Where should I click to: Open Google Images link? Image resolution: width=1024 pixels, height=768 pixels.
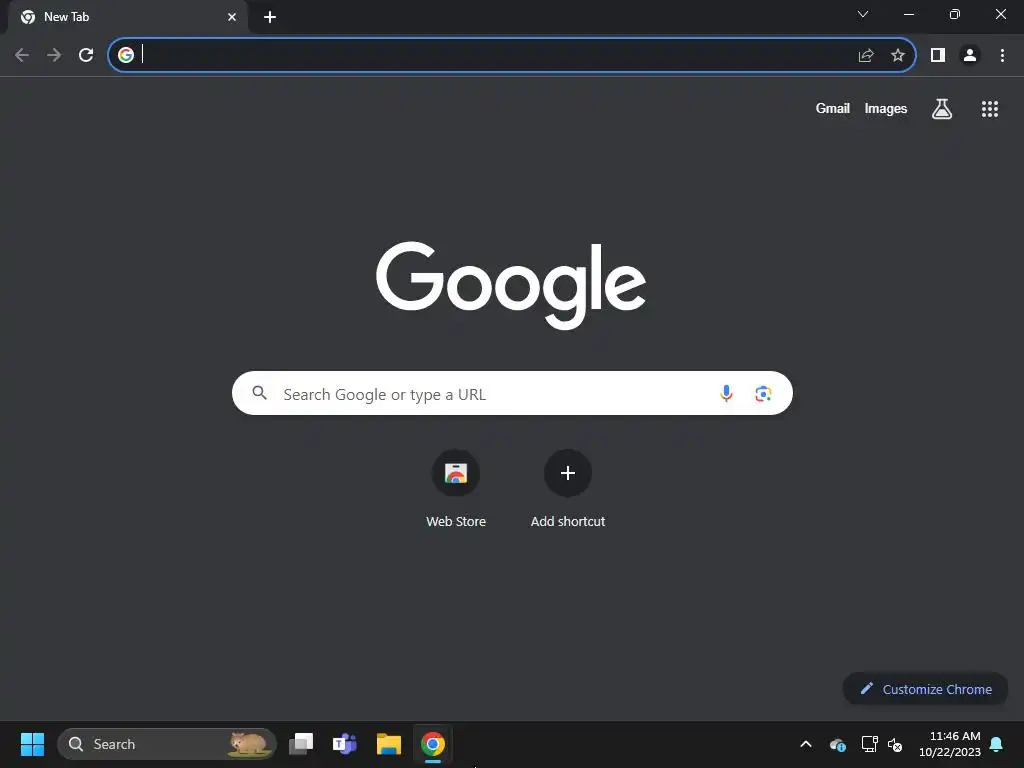coord(886,108)
